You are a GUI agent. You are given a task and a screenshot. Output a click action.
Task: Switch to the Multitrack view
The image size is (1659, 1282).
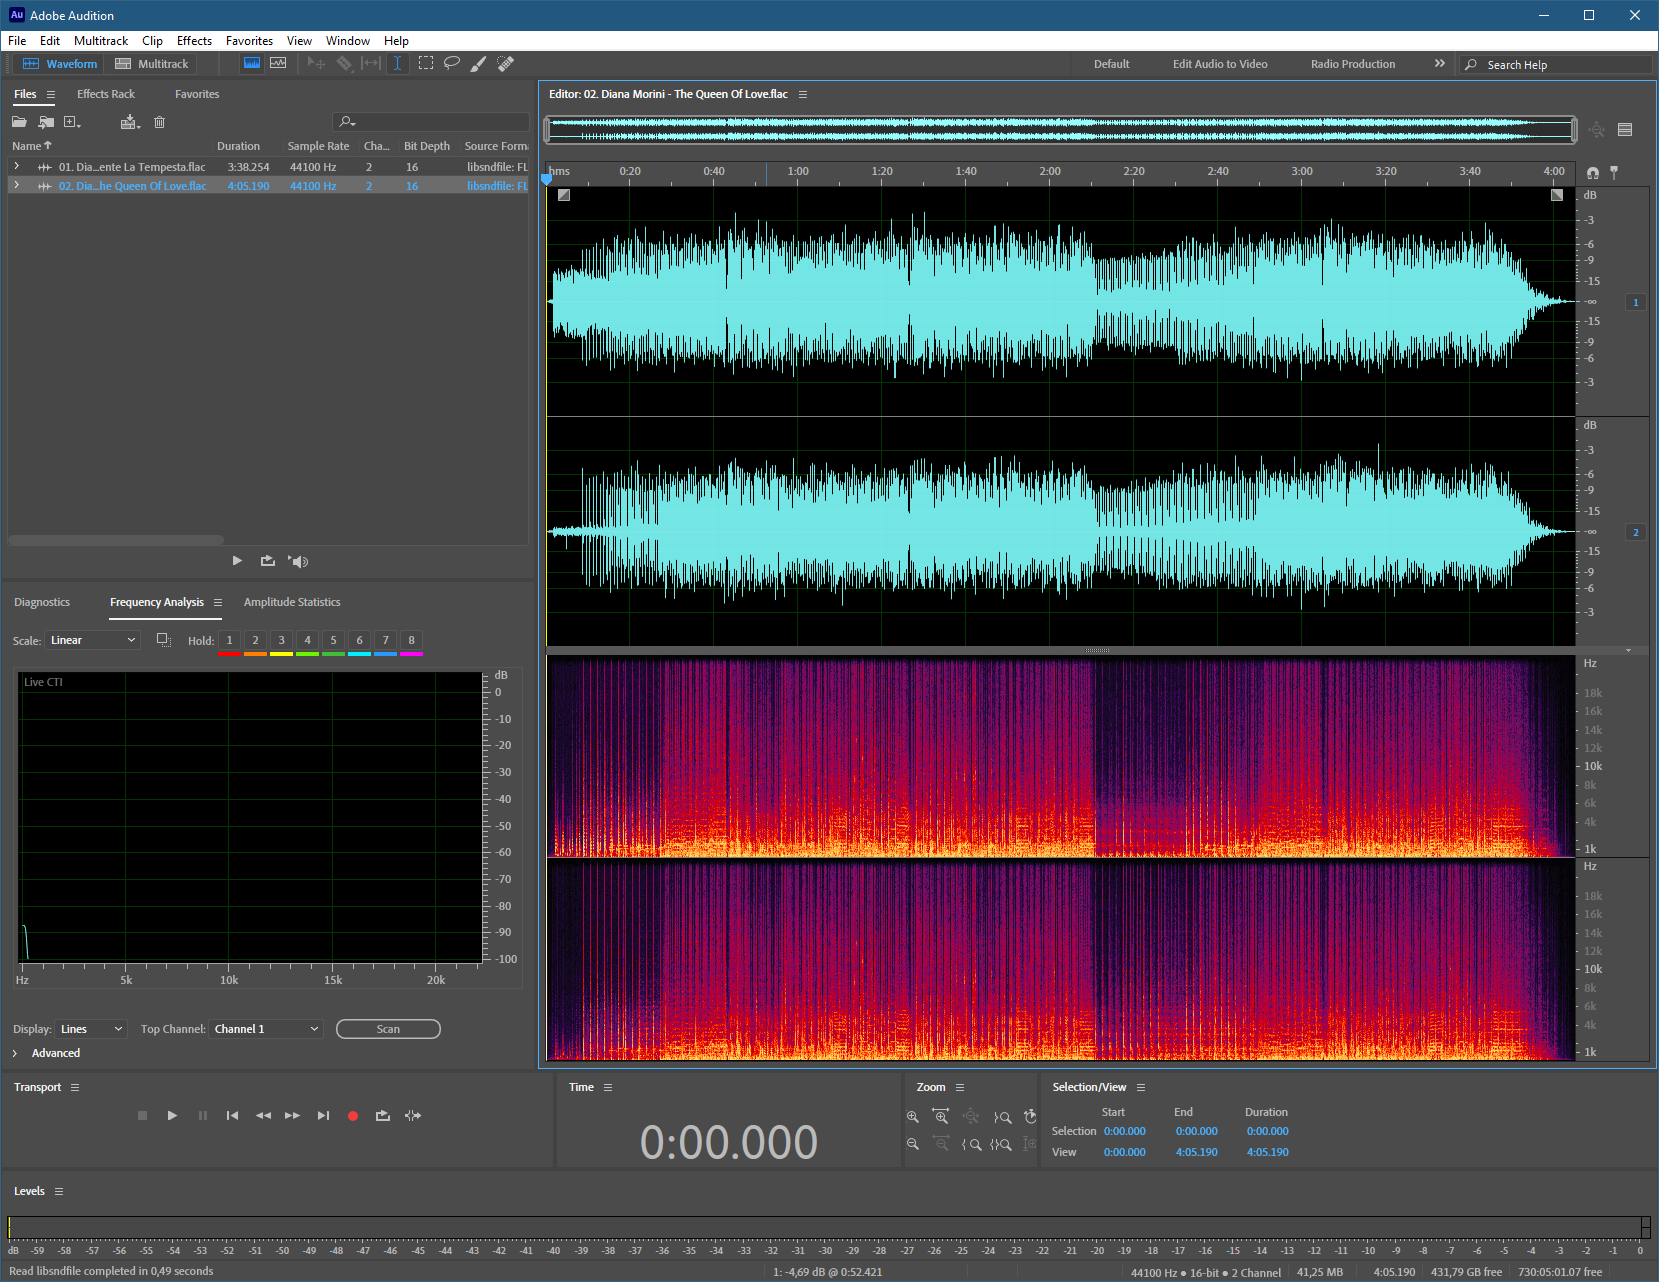click(152, 64)
